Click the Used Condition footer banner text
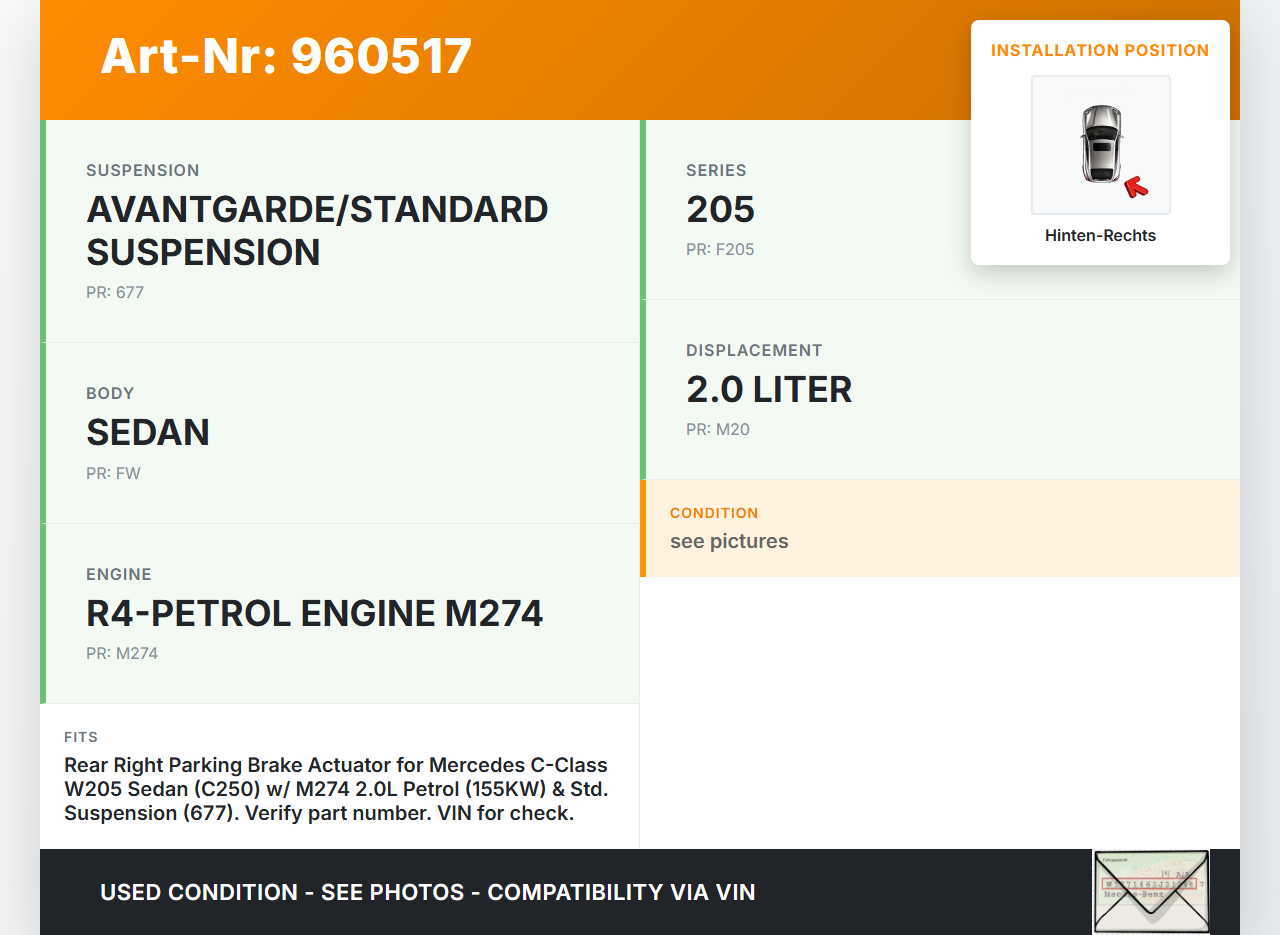The height and width of the screenshot is (935, 1280). click(x=427, y=892)
